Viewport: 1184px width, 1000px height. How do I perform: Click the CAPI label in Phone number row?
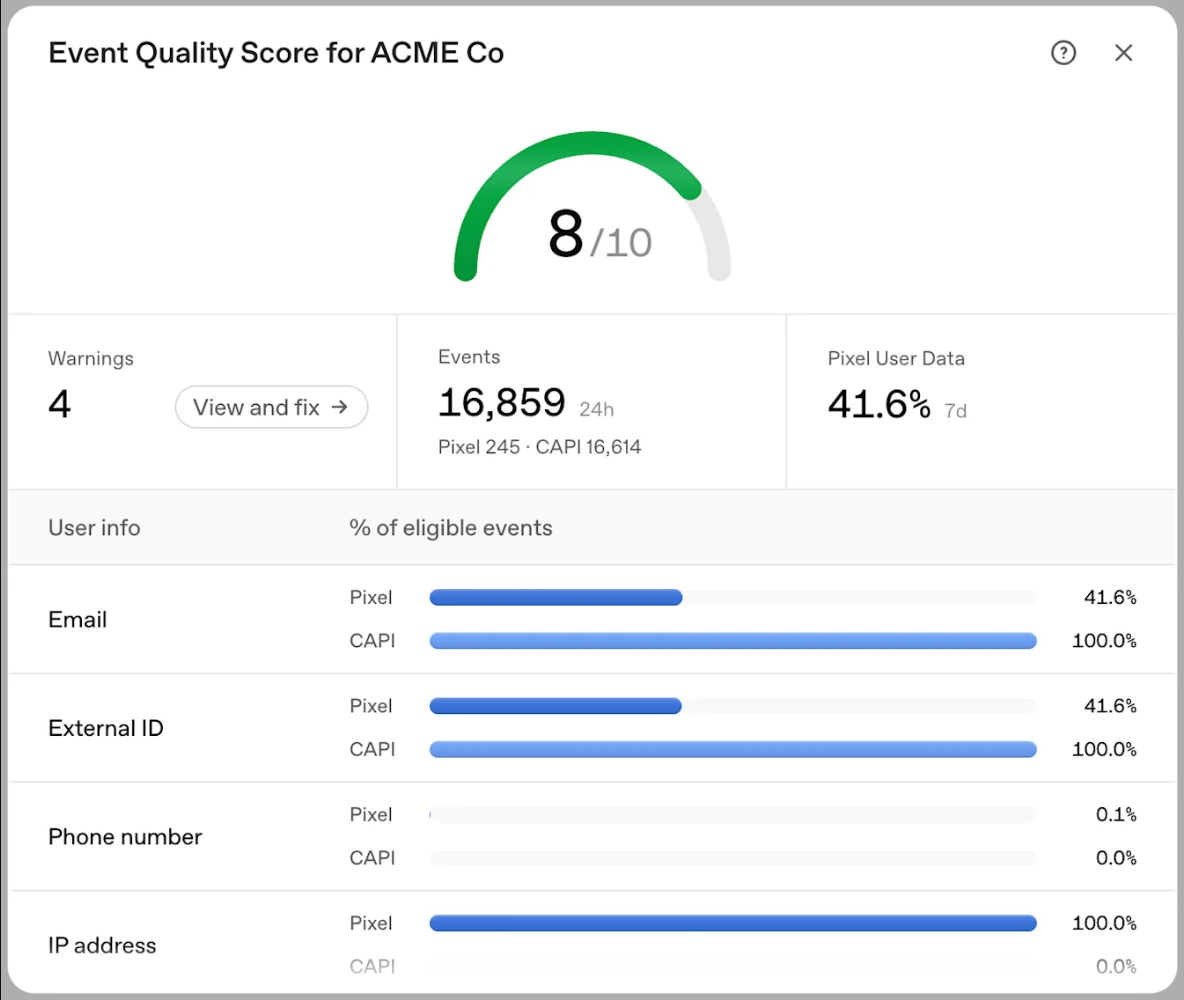point(372,858)
